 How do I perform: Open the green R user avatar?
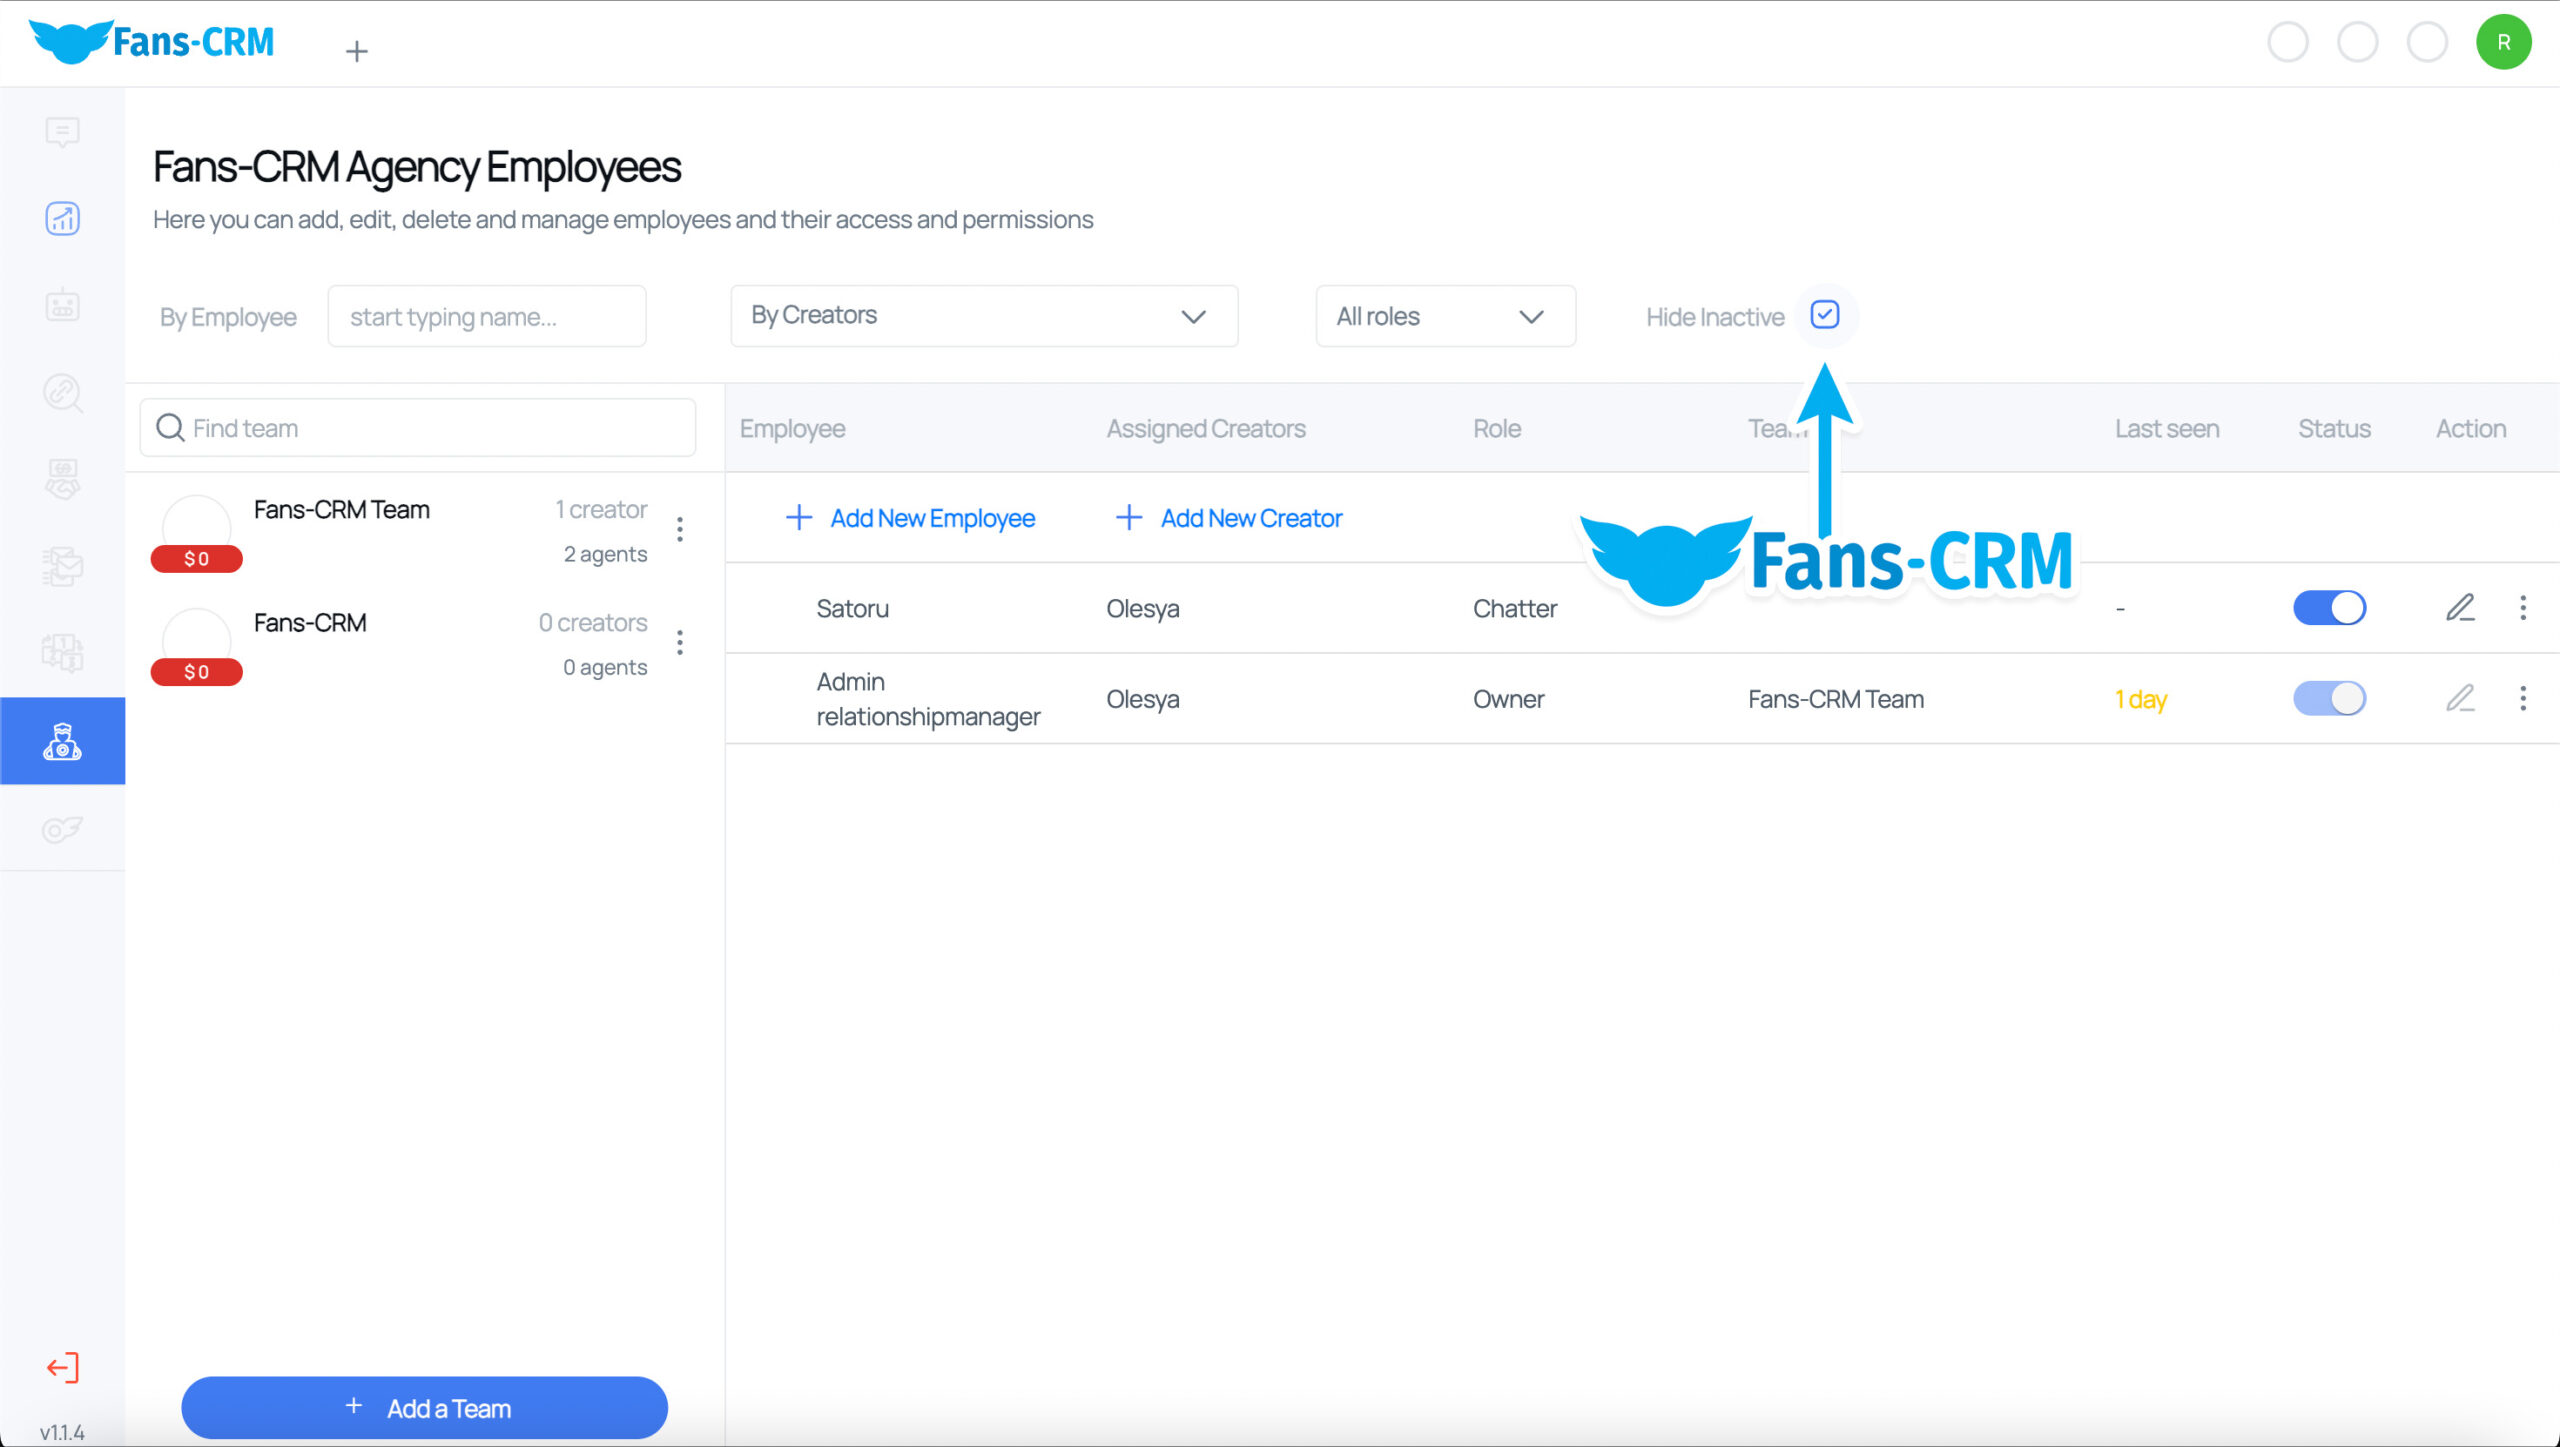[2503, 42]
